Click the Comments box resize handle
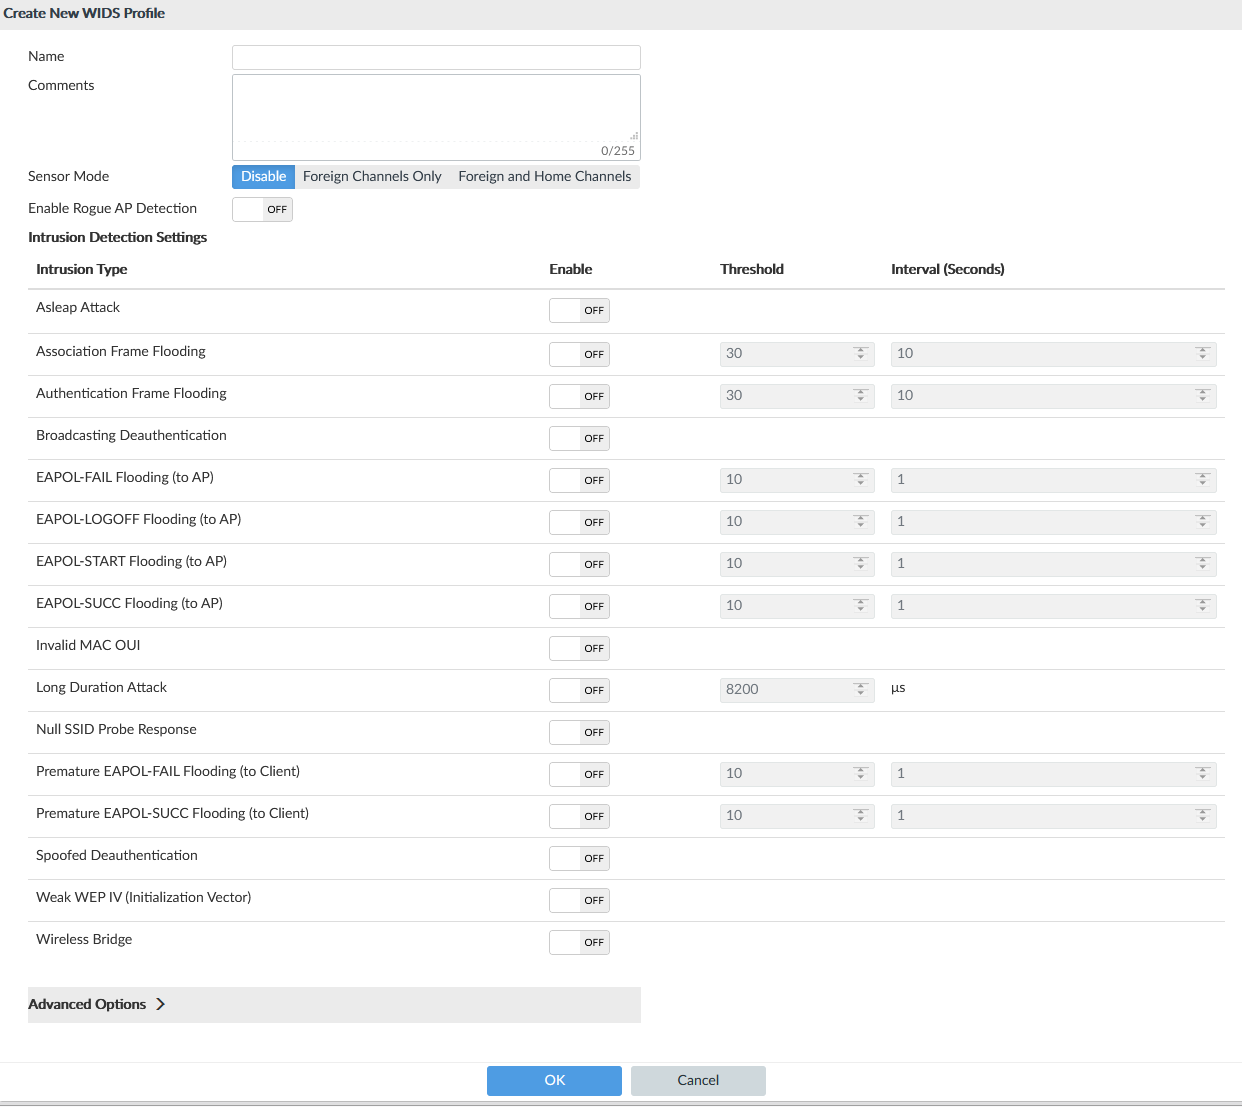The image size is (1242, 1107). 634,136
